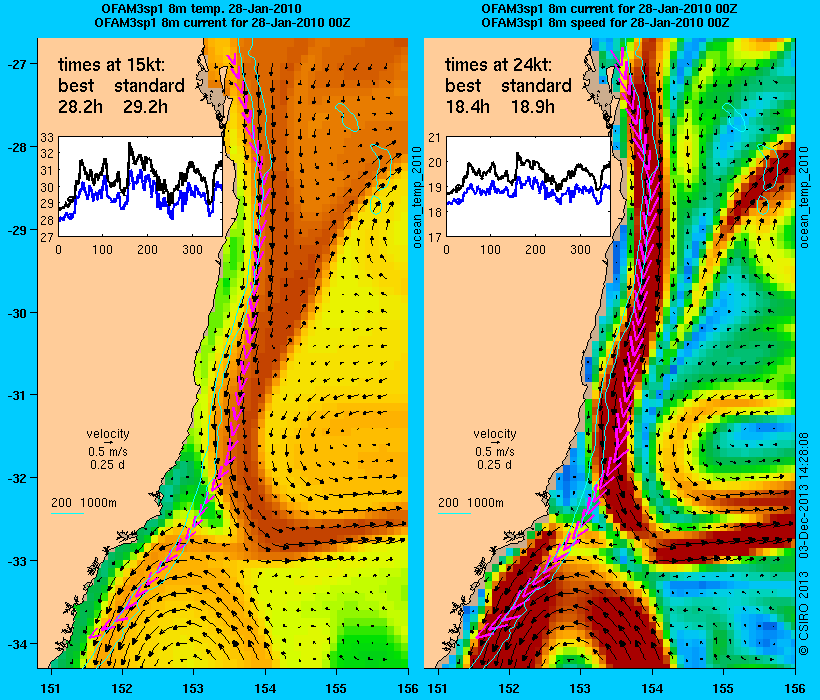Click latitude label '-30'
This screenshot has width=820, height=700.
pyautogui.click(x=18, y=313)
